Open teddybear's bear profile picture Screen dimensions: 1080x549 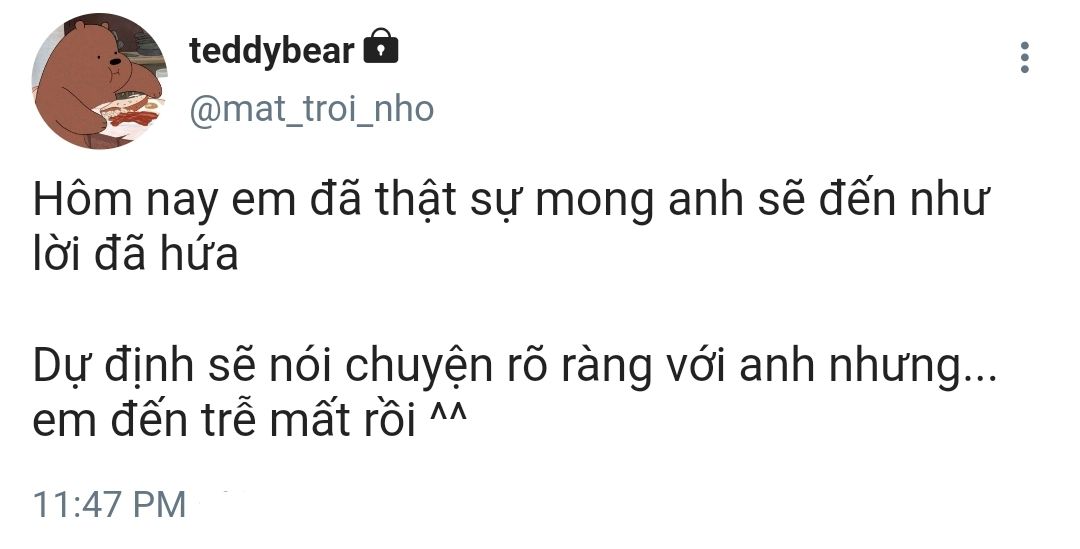tap(100, 81)
